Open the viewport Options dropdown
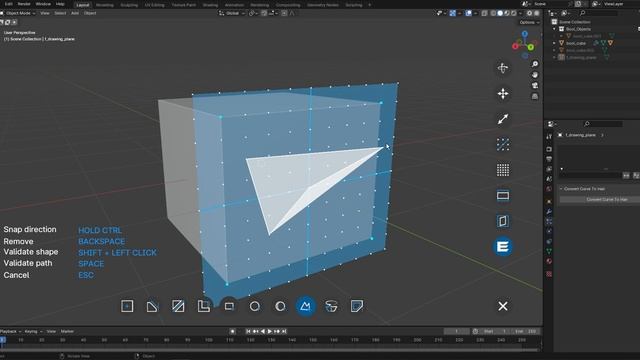 click(x=529, y=22)
